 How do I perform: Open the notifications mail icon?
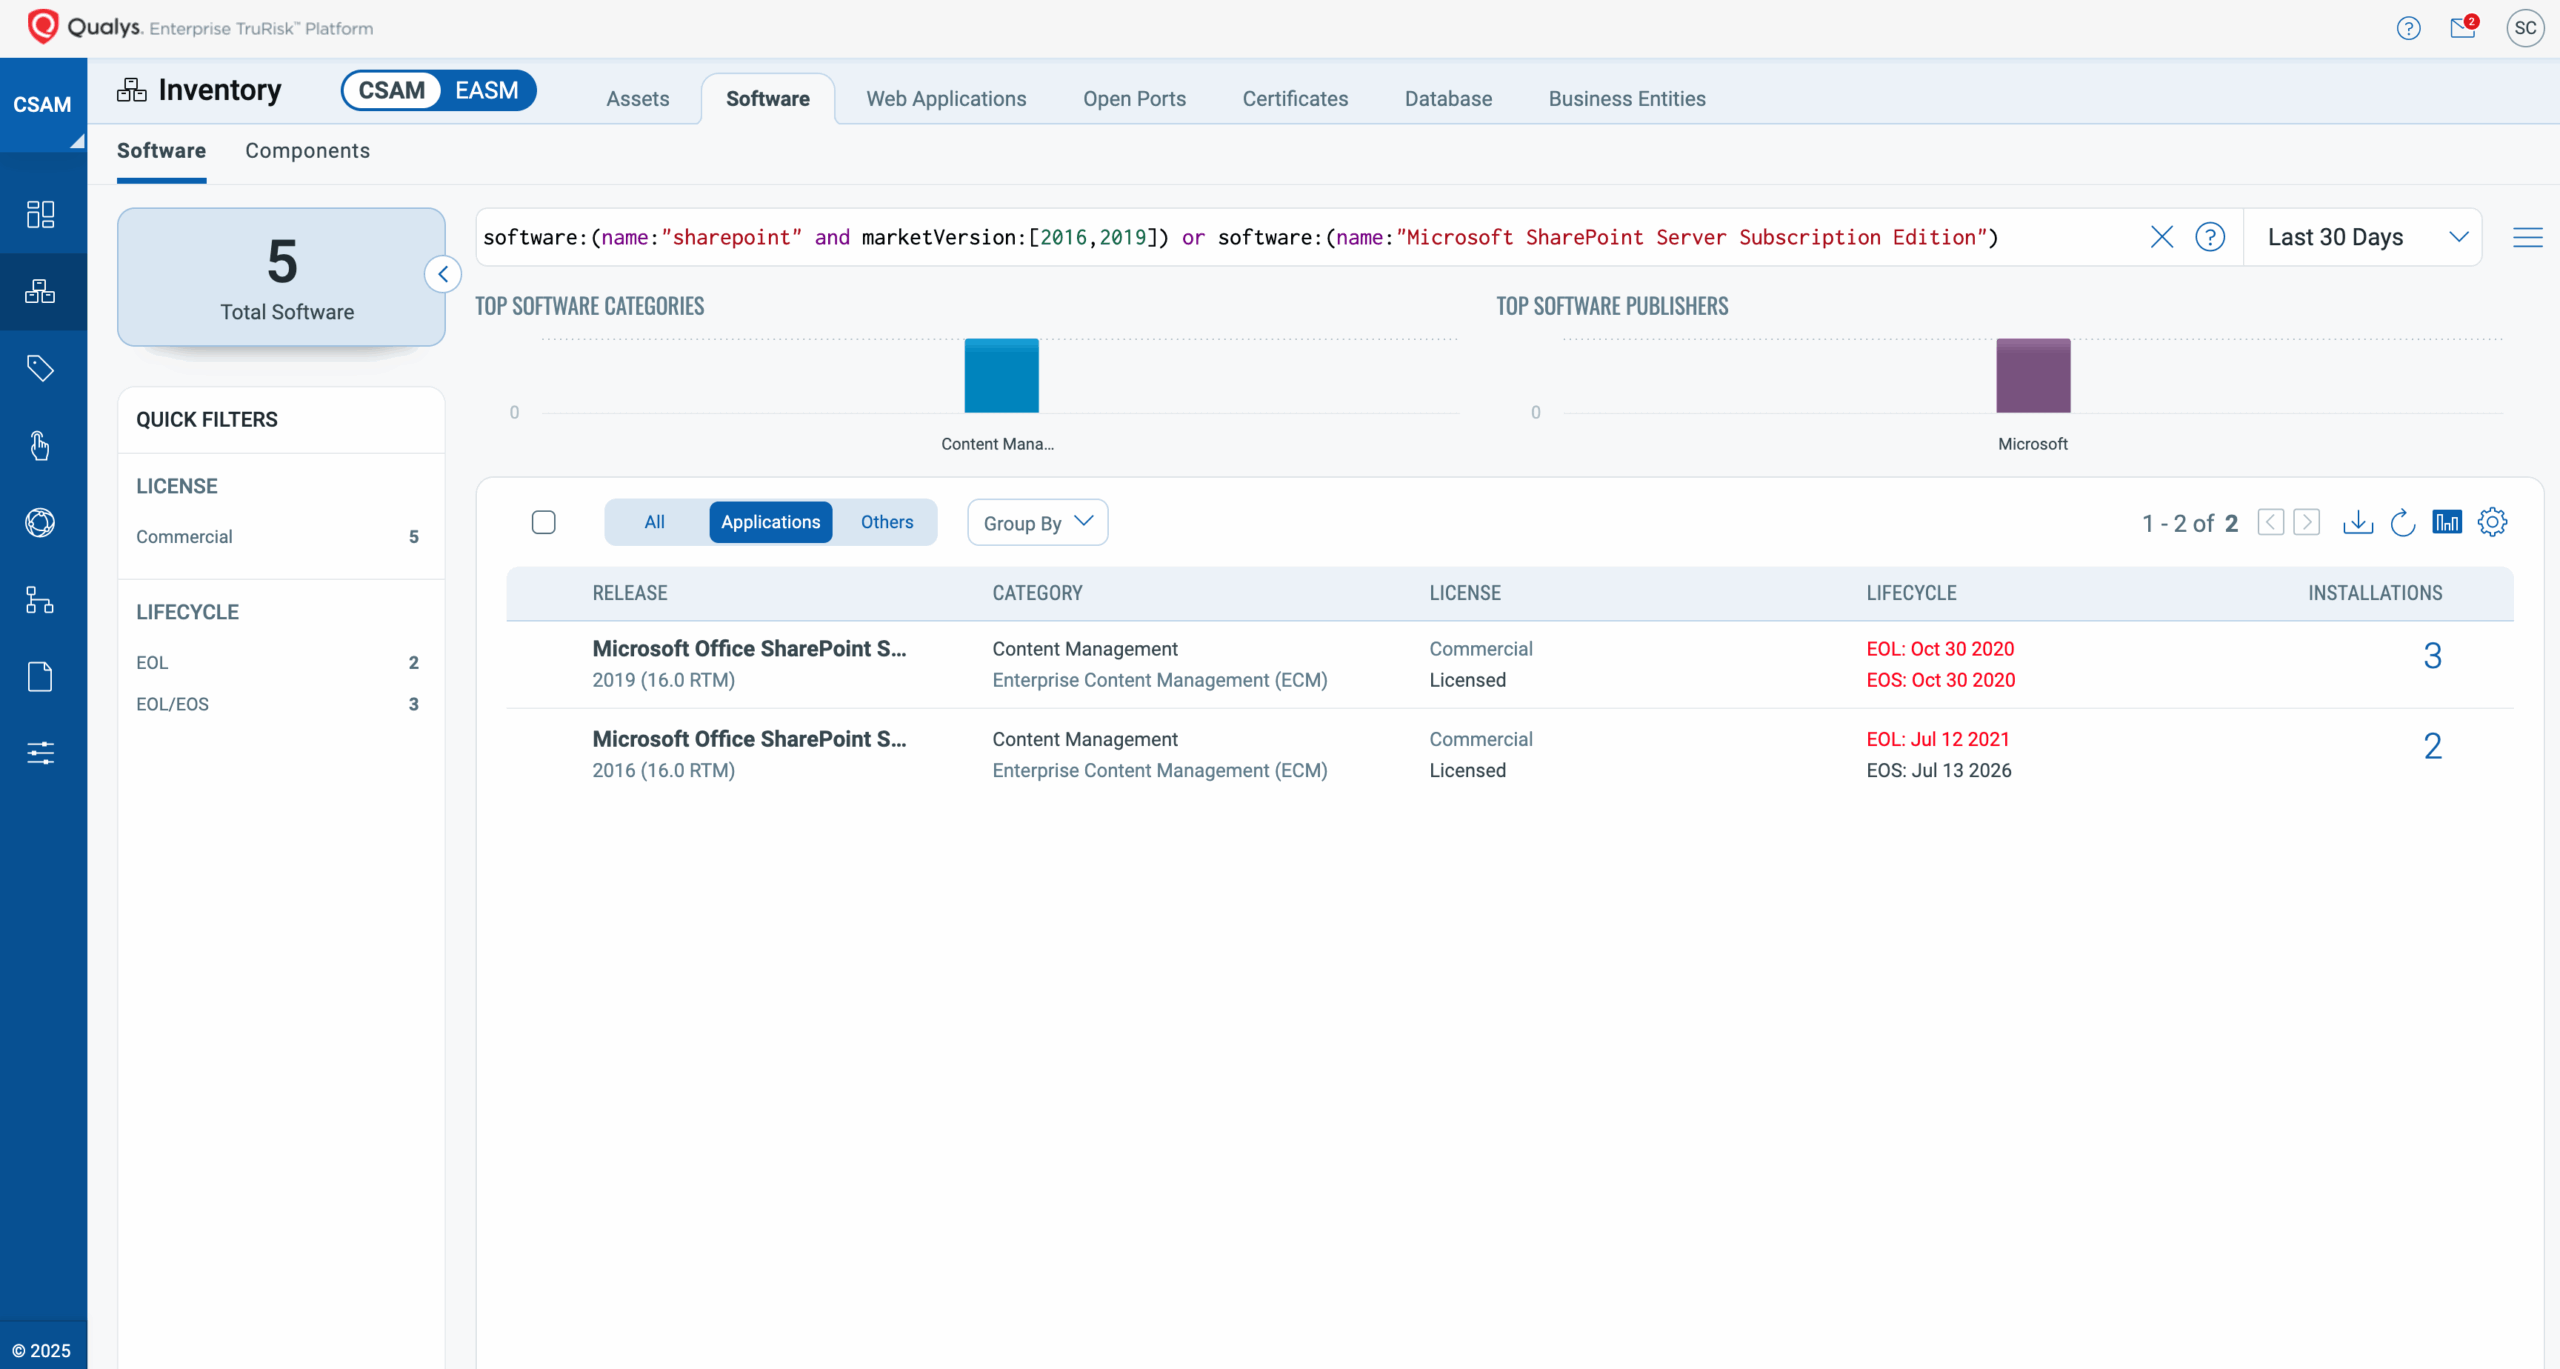tap(2463, 27)
